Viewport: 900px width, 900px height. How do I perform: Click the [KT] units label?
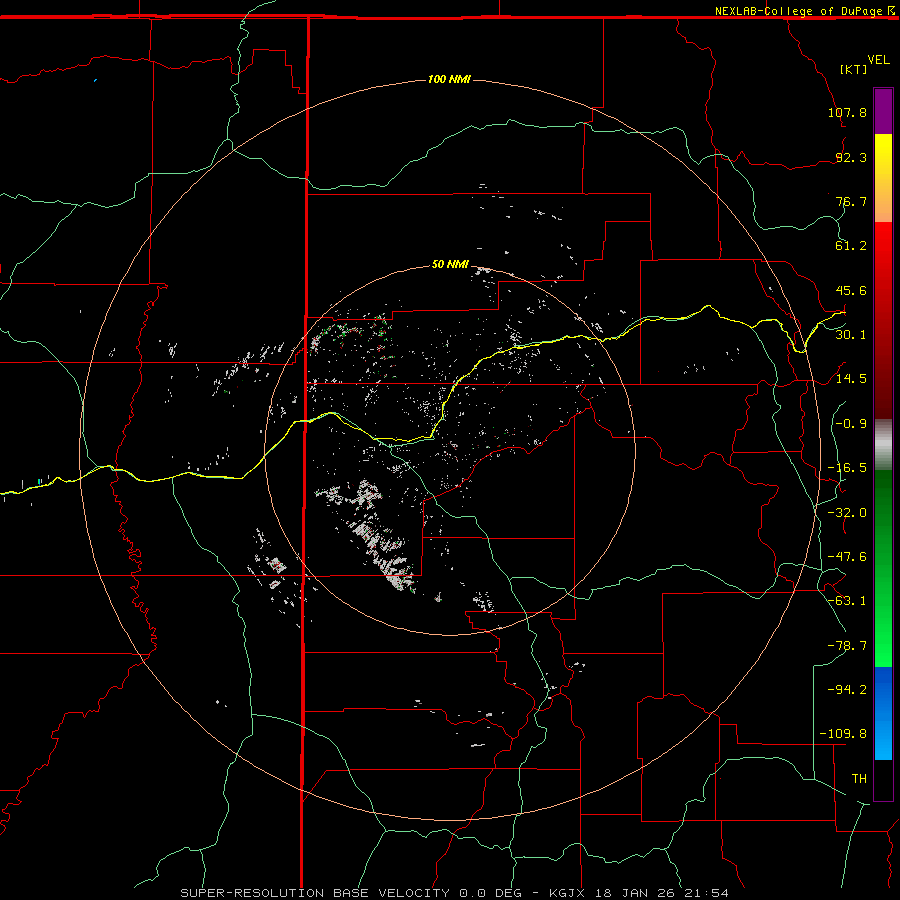854,69
